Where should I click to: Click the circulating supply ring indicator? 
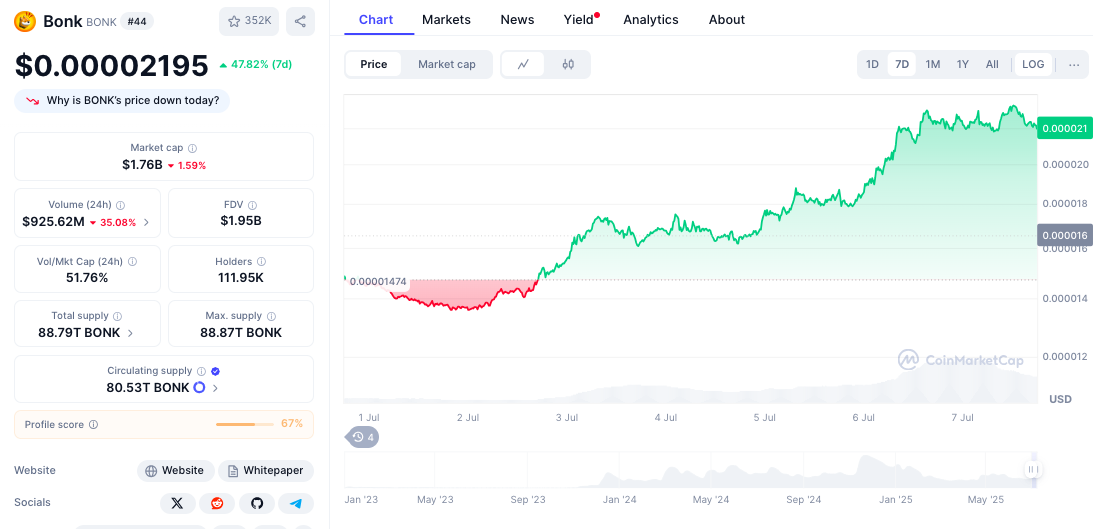pos(199,388)
